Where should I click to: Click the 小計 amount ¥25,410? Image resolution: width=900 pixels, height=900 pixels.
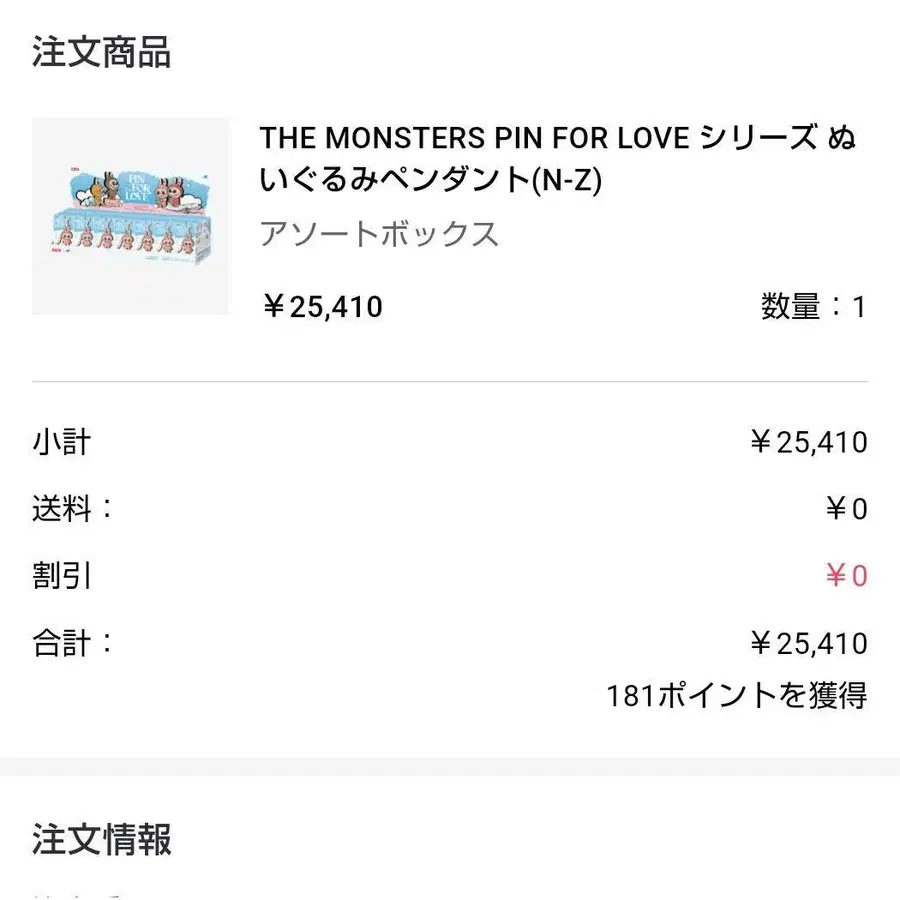(808, 442)
